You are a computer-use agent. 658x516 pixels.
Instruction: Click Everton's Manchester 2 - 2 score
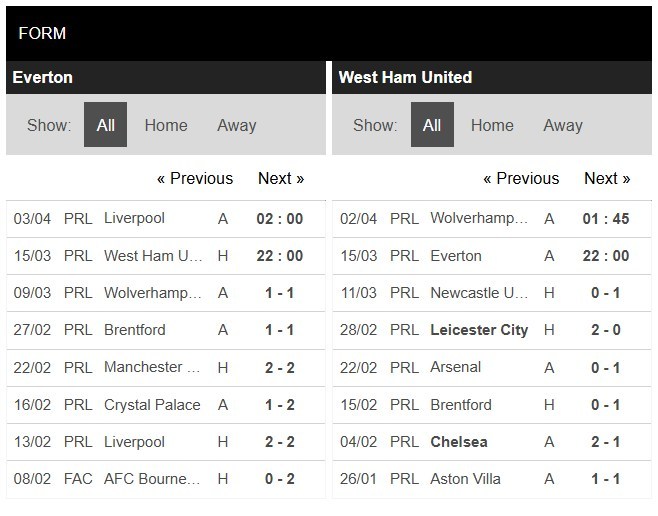click(x=279, y=367)
